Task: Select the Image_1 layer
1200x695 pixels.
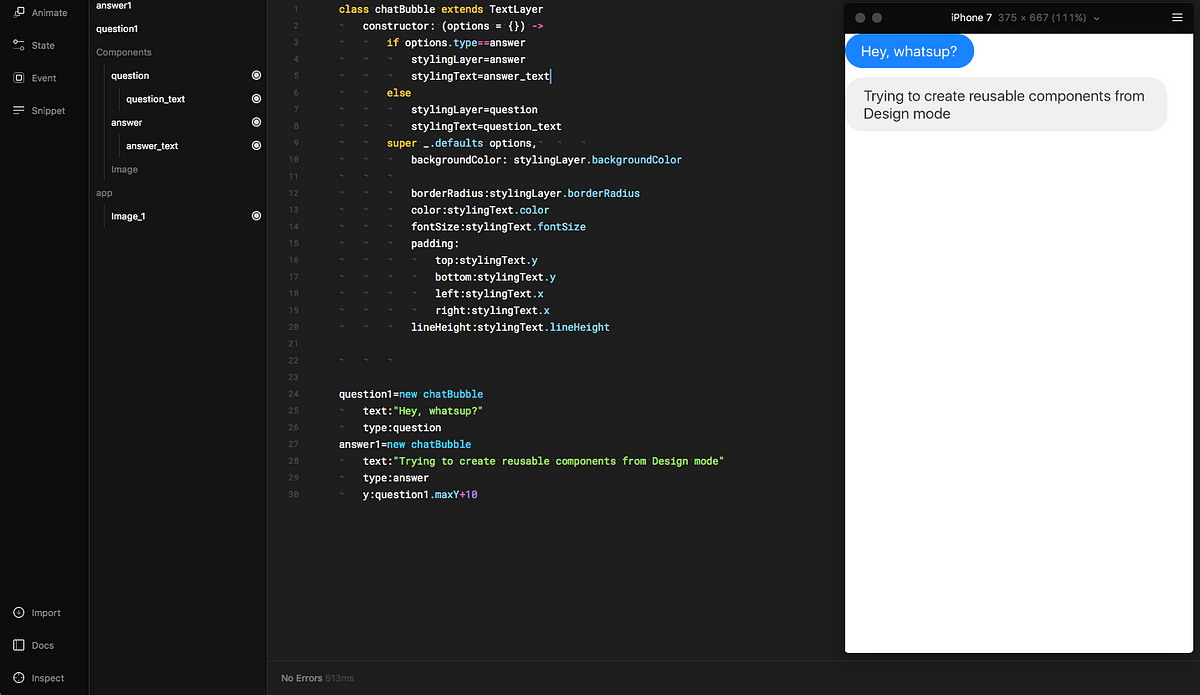Action: click(x=128, y=216)
